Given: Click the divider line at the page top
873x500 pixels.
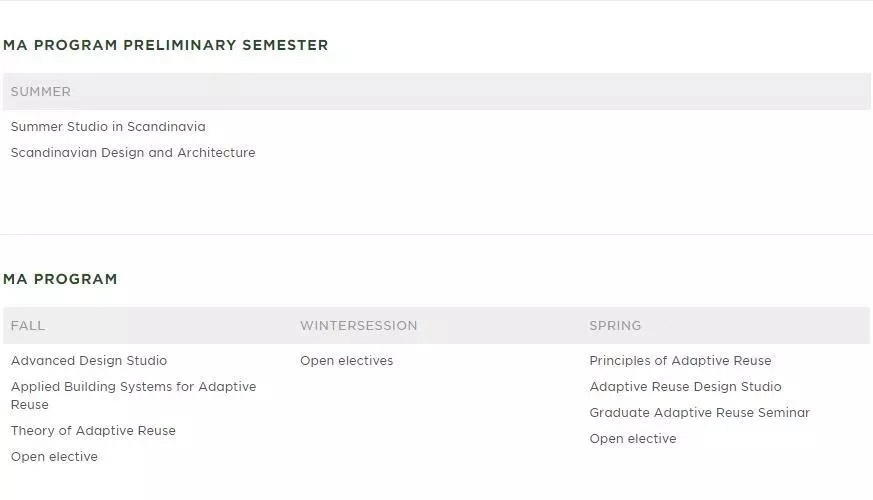Looking at the screenshot, I should [x=436, y=1].
